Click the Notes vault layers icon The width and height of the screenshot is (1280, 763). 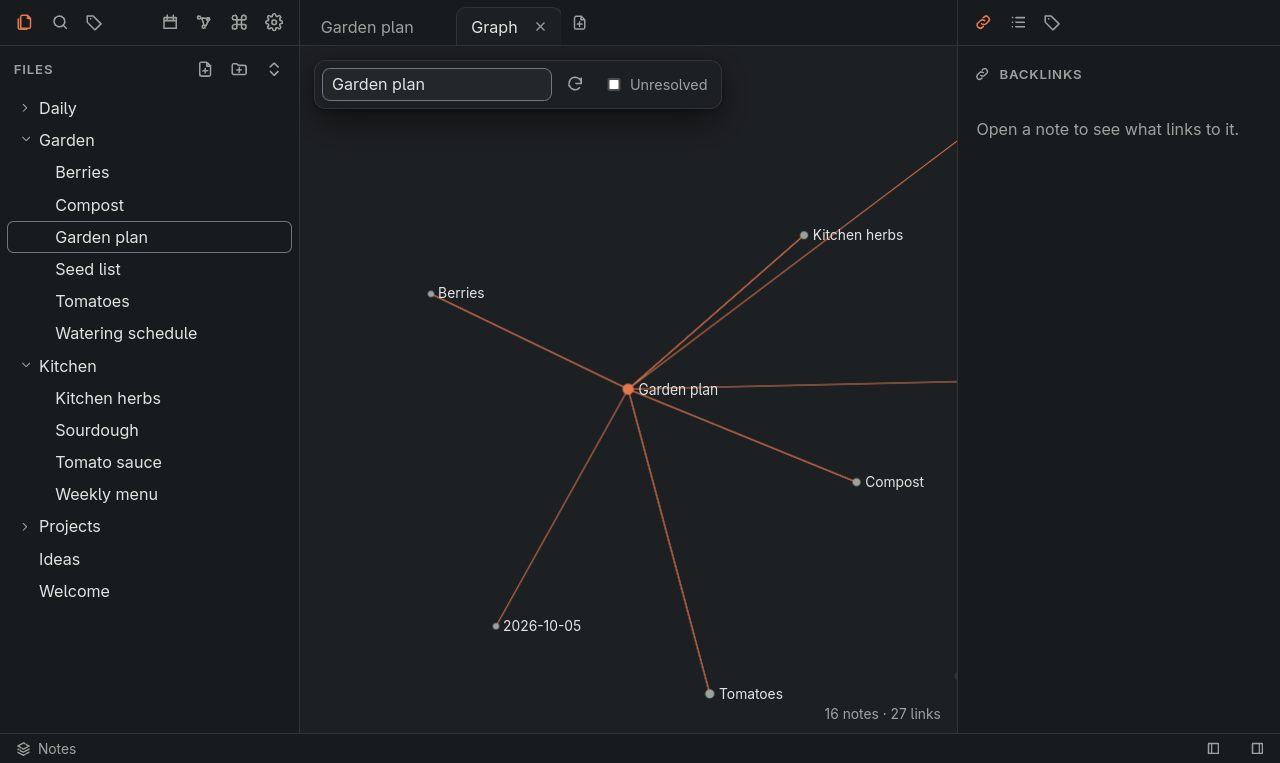tap(23, 749)
